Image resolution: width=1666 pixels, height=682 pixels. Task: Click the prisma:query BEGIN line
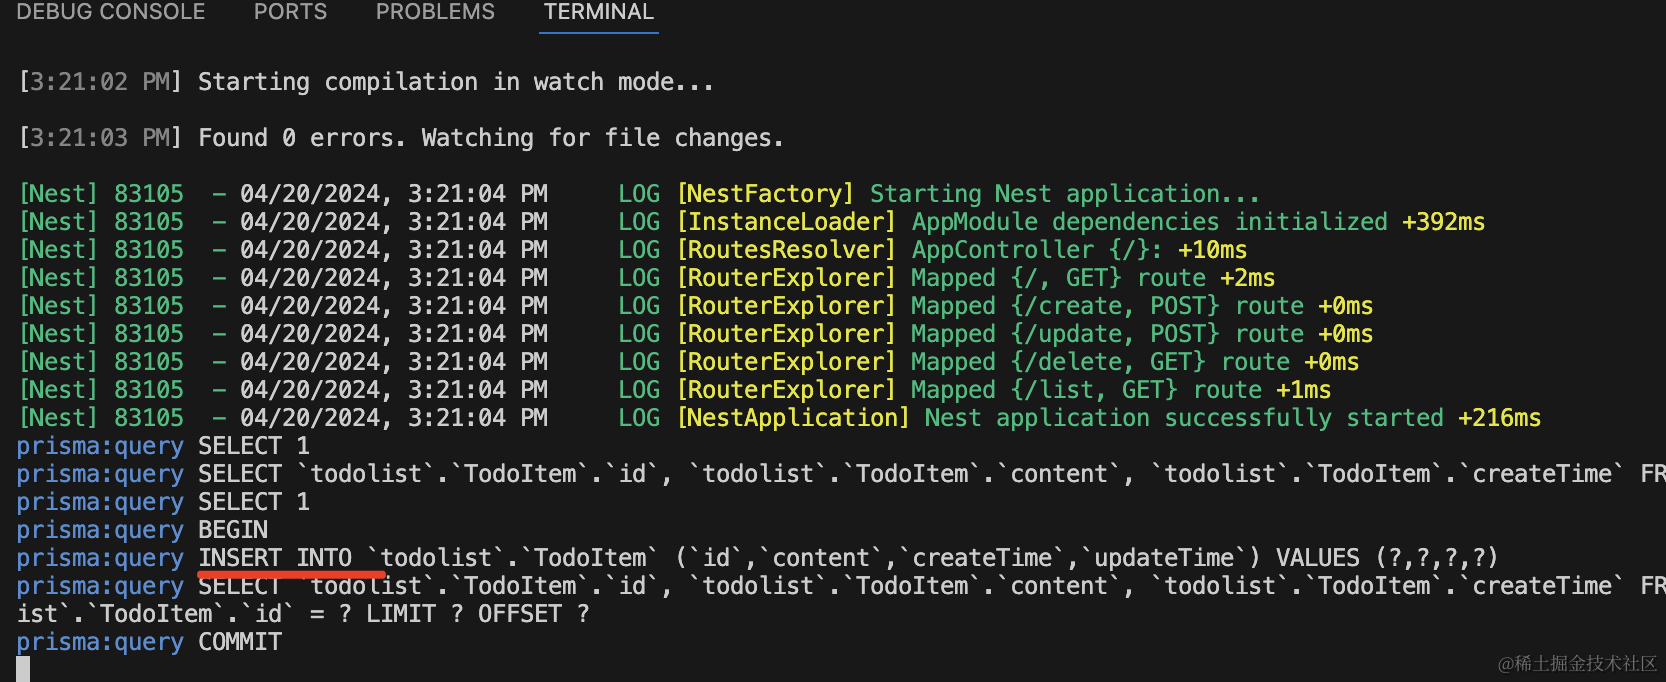coord(232,530)
